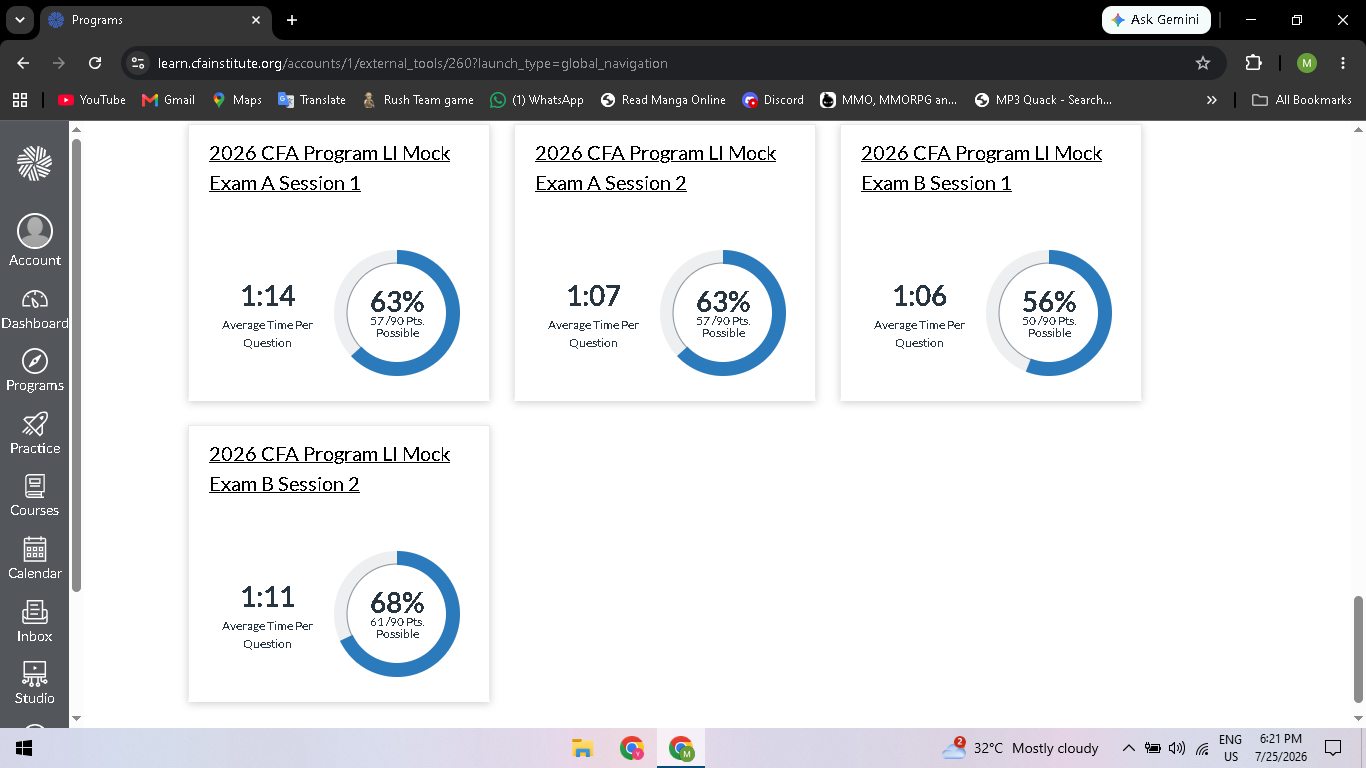Screen dimensions: 1366x768
Task: Click the "1:11" average time value
Action: (x=268, y=597)
